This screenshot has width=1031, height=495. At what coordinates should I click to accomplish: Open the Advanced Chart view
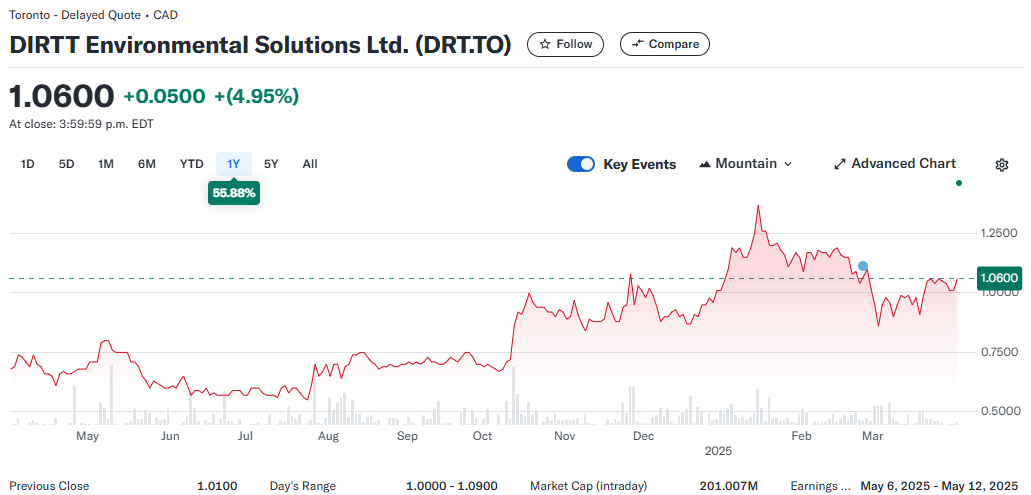pyautogui.click(x=895, y=164)
